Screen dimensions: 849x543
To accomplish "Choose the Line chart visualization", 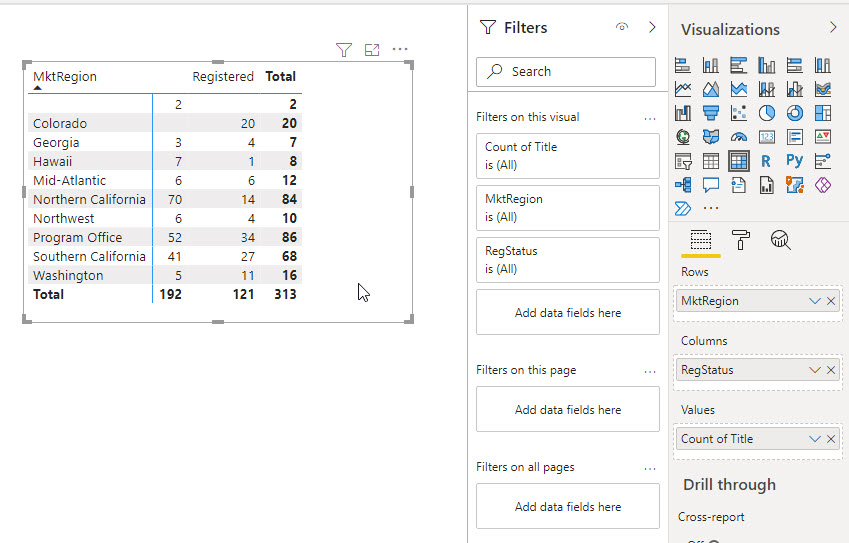I will click(x=683, y=89).
